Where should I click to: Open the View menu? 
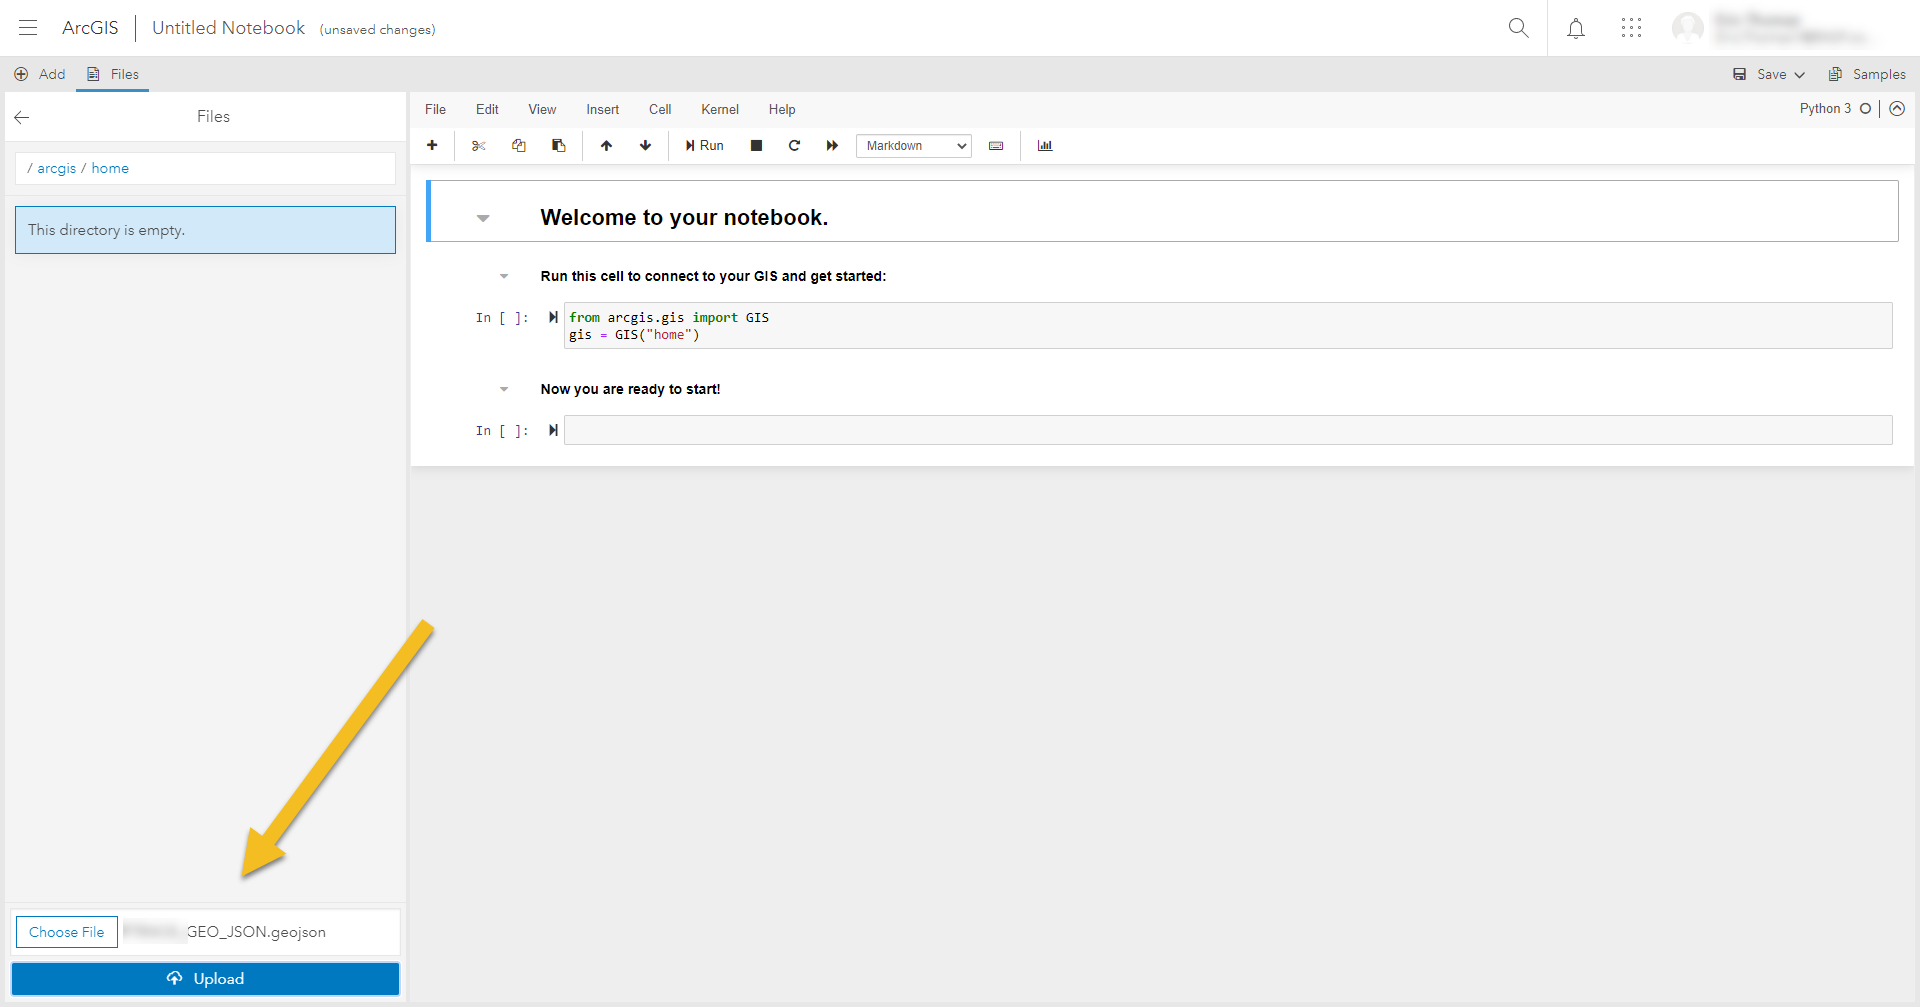pyautogui.click(x=542, y=109)
